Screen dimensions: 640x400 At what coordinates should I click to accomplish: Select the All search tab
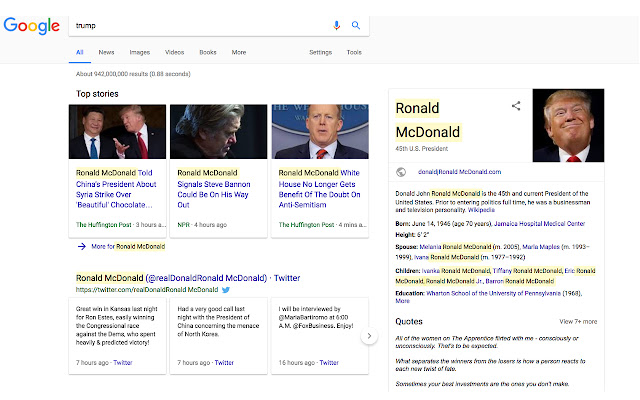point(80,52)
